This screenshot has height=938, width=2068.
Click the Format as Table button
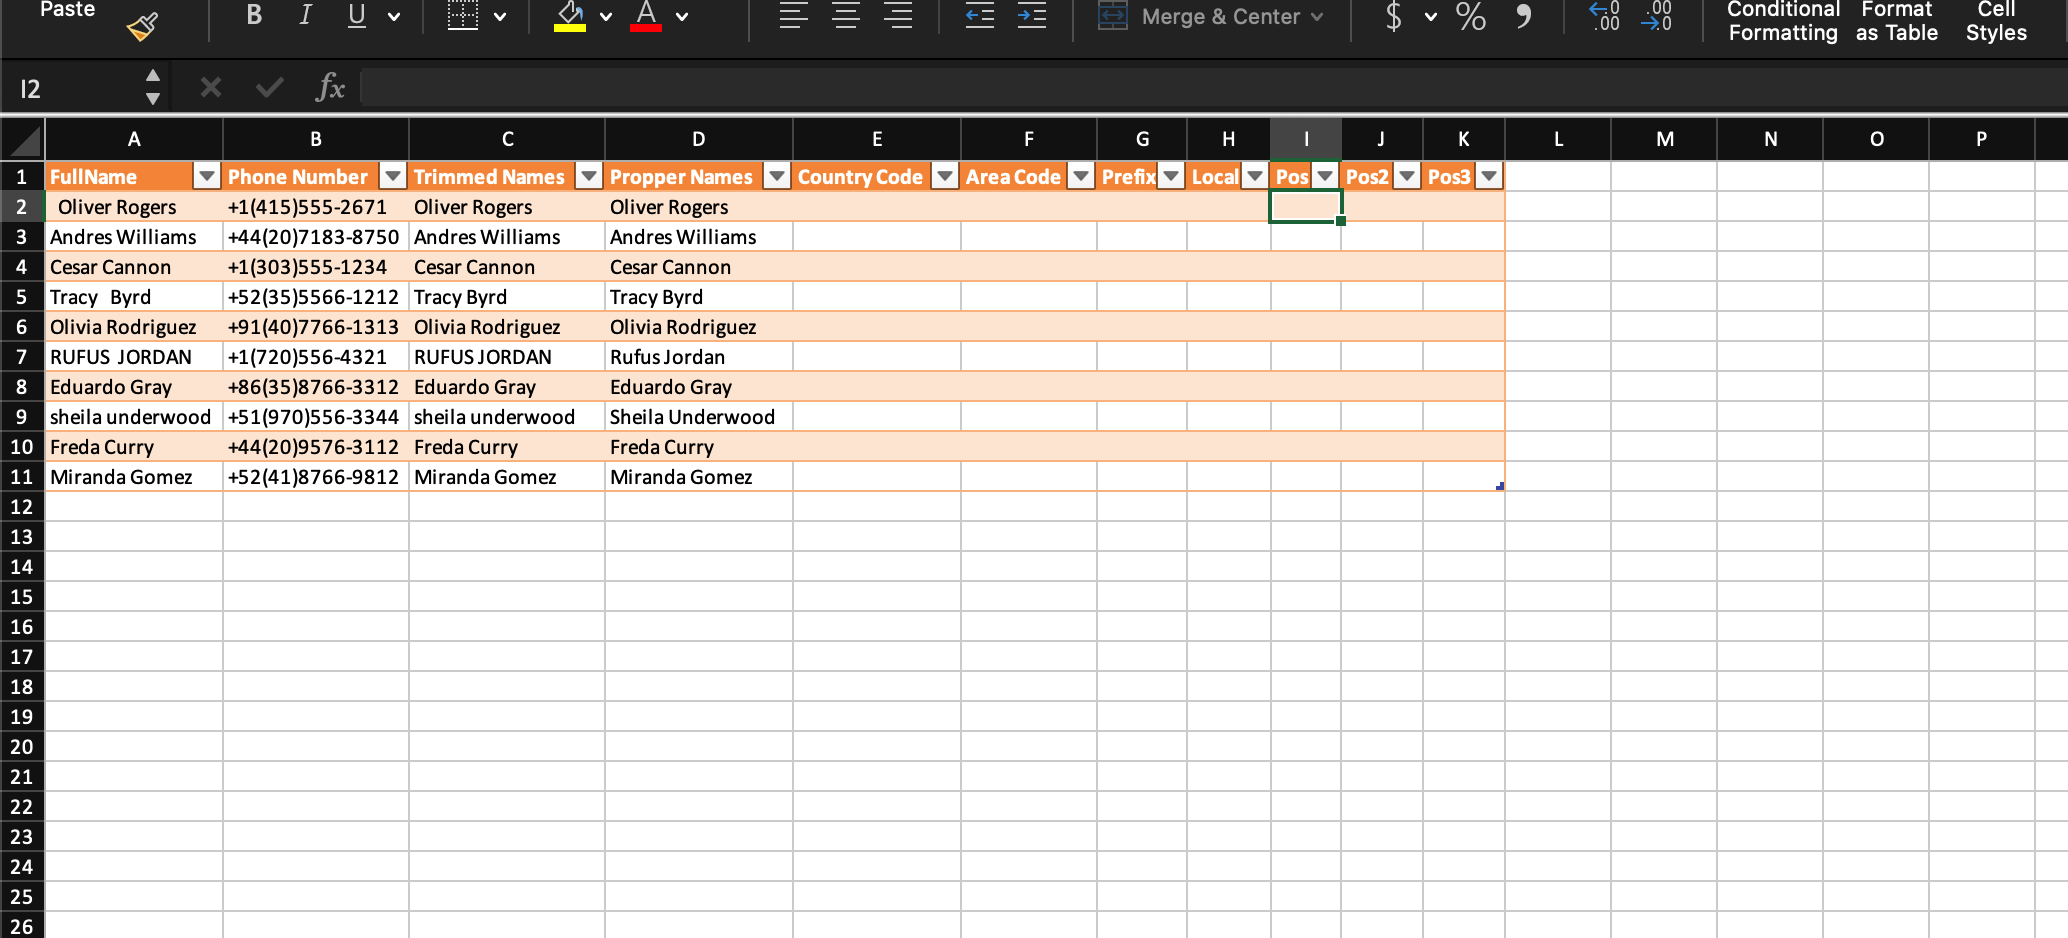point(1896,22)
